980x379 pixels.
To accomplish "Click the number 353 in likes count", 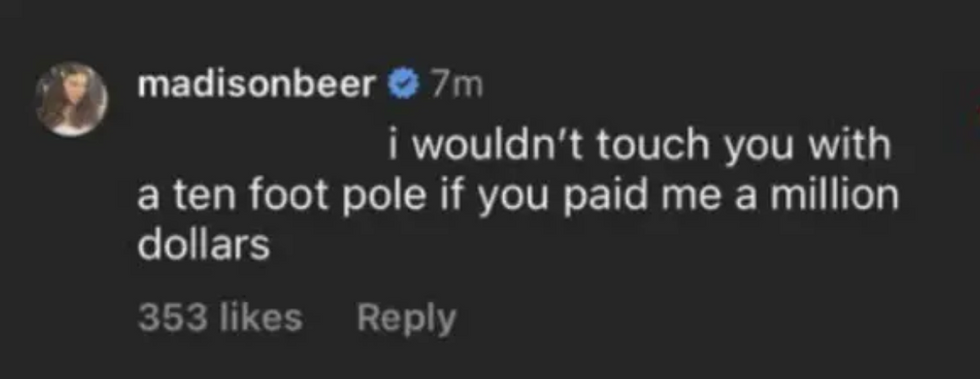I will tap(168, 318).
